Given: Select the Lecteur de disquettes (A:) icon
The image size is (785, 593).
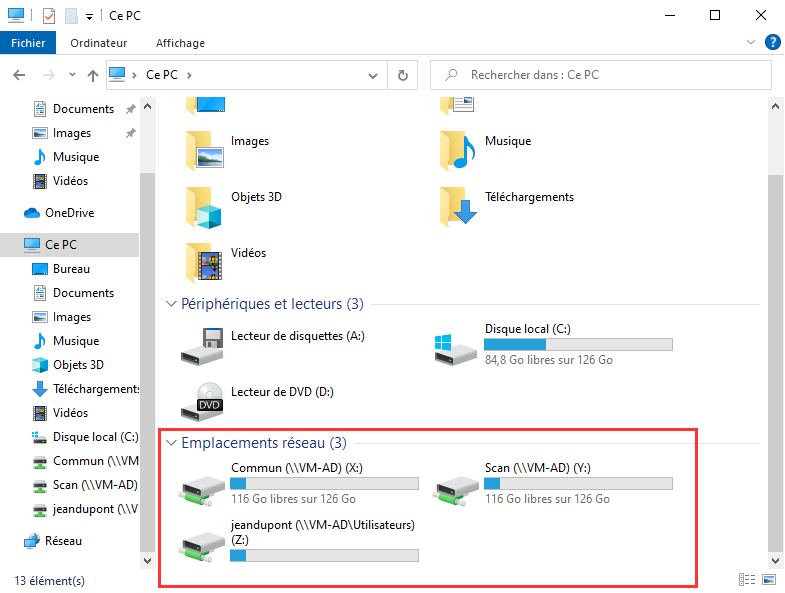Looking at the screenshot, I should pos(202,345).
